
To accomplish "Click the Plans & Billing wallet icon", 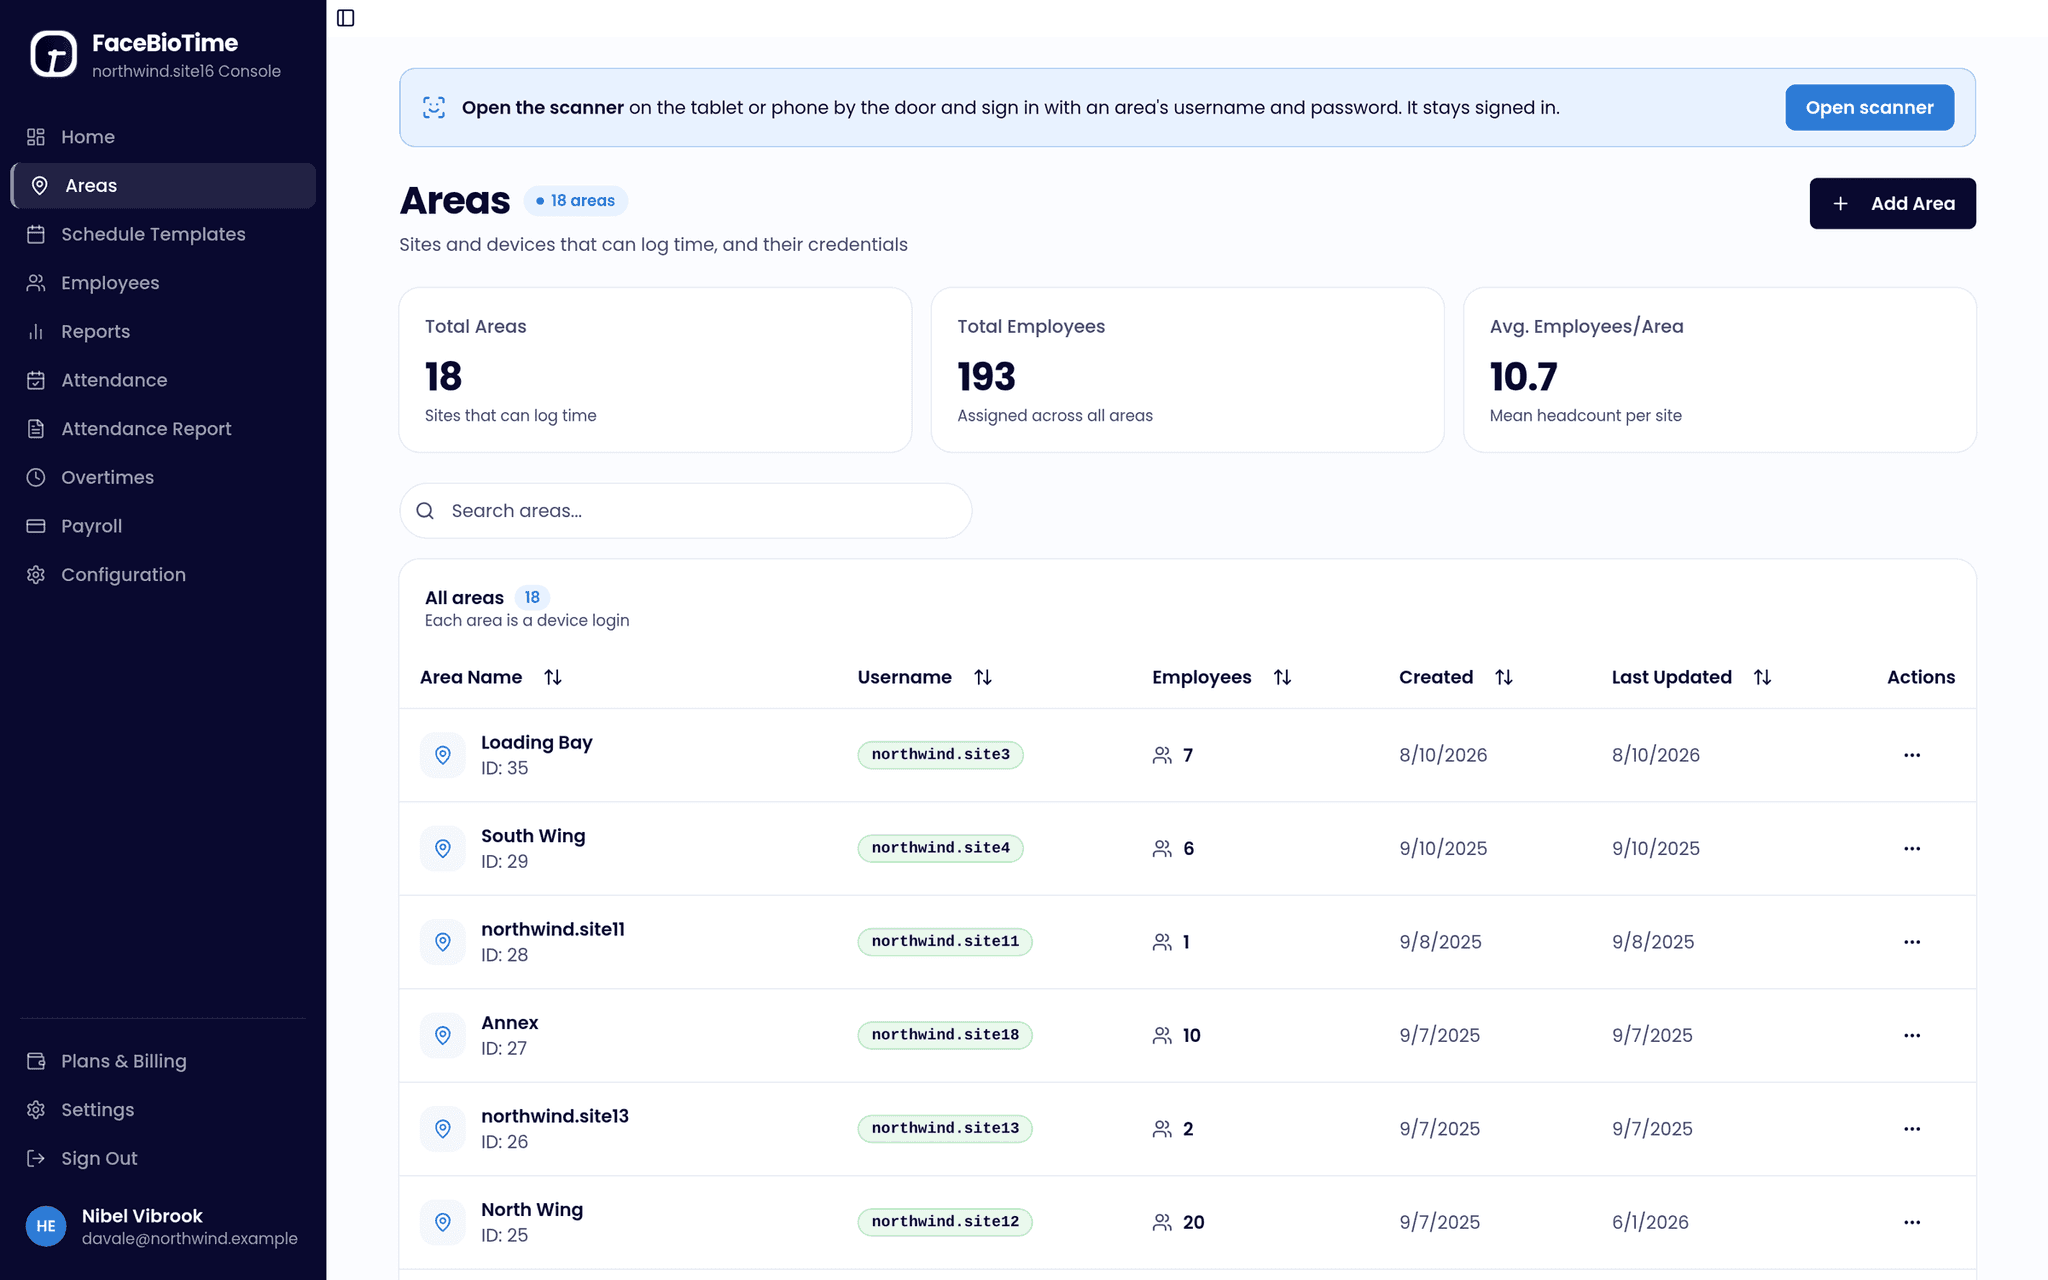I will coord(36,1061).
